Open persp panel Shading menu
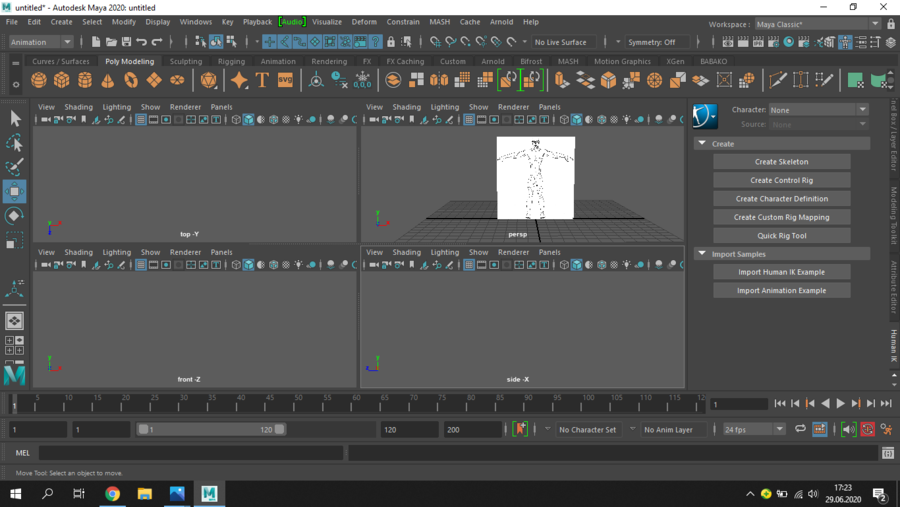Viewport: 900px width, 507px height. click(406, 107)
